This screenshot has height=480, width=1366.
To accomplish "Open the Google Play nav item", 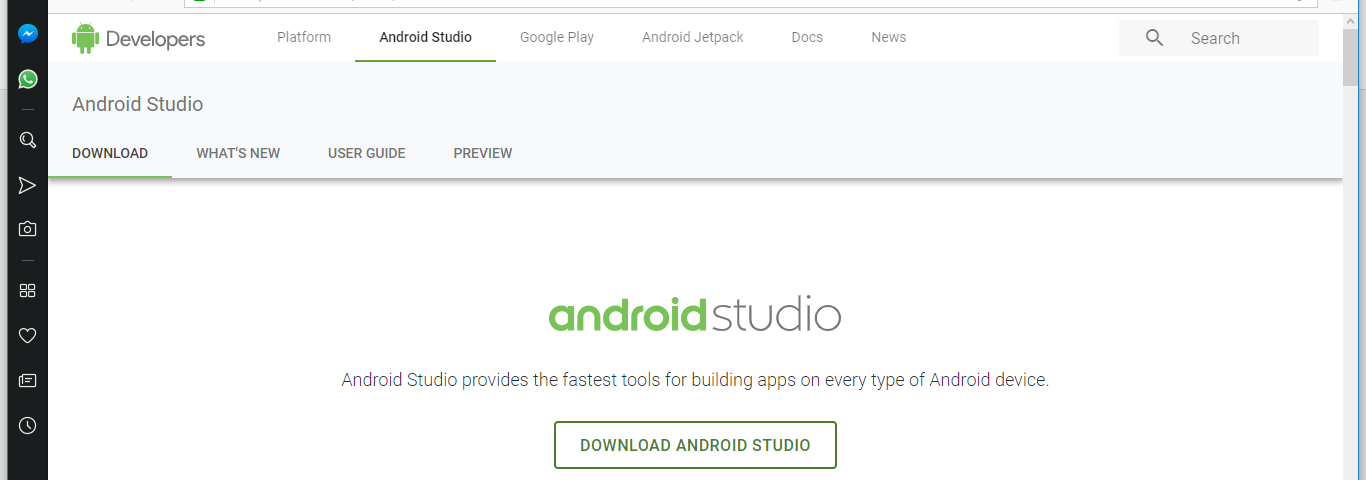I will (x=557, y=37).
